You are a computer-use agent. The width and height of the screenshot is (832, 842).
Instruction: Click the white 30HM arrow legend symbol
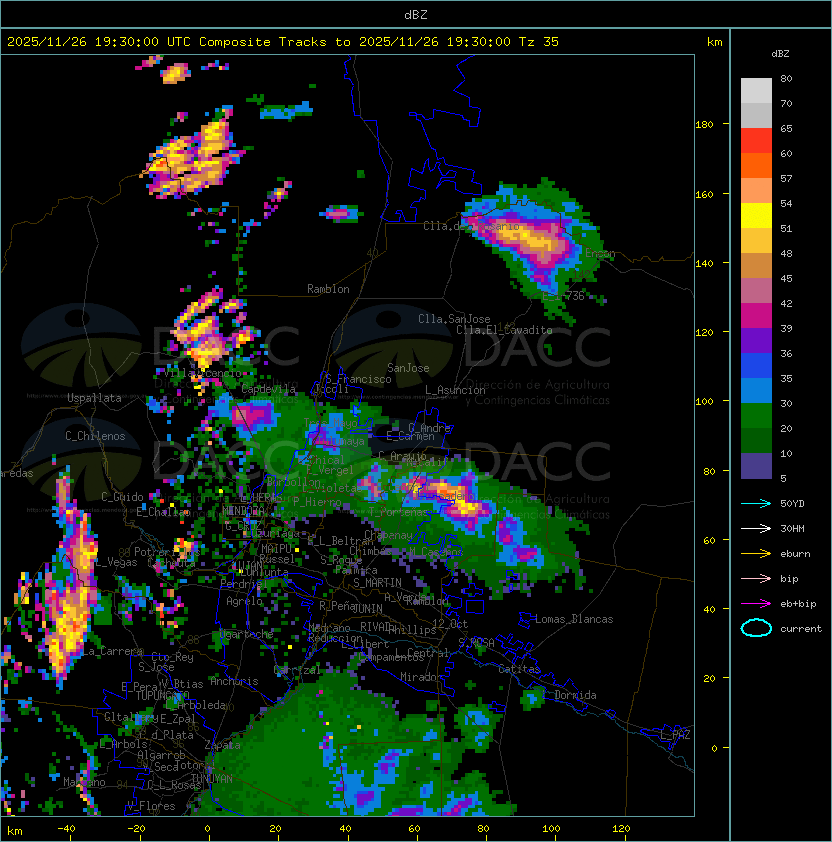click(756, 528)
